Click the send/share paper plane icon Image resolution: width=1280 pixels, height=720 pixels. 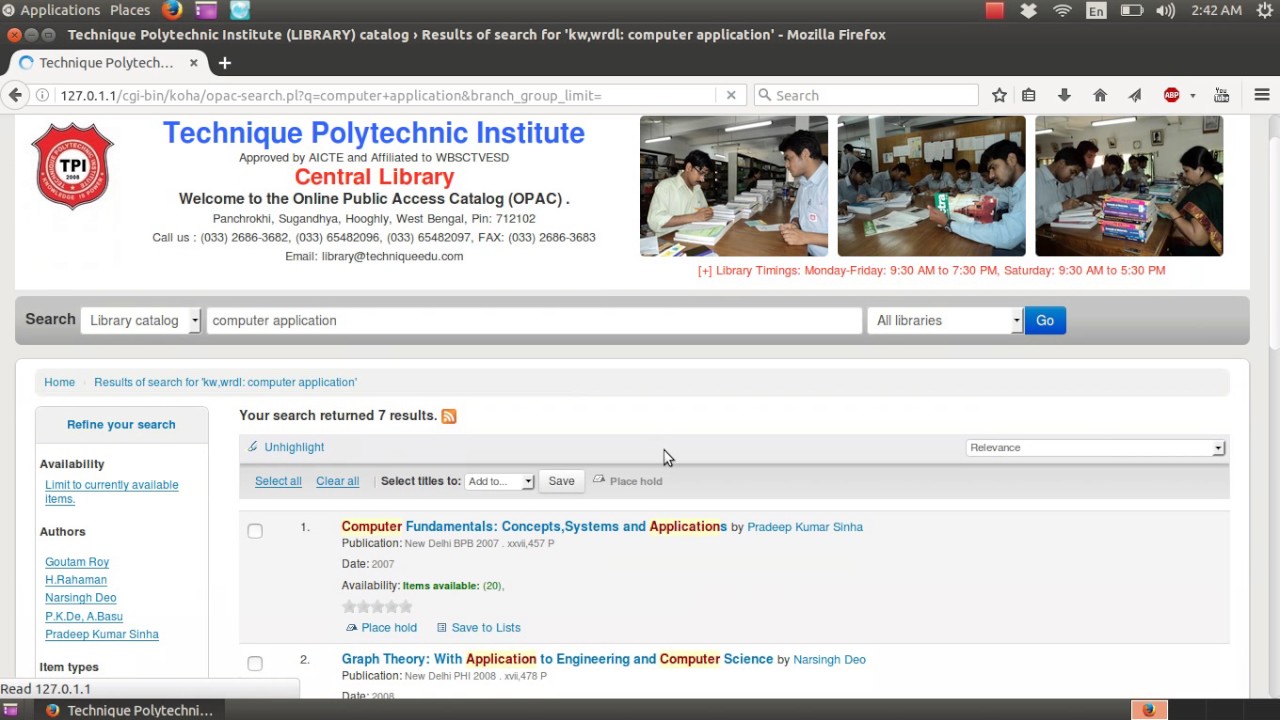point(1135,95)
